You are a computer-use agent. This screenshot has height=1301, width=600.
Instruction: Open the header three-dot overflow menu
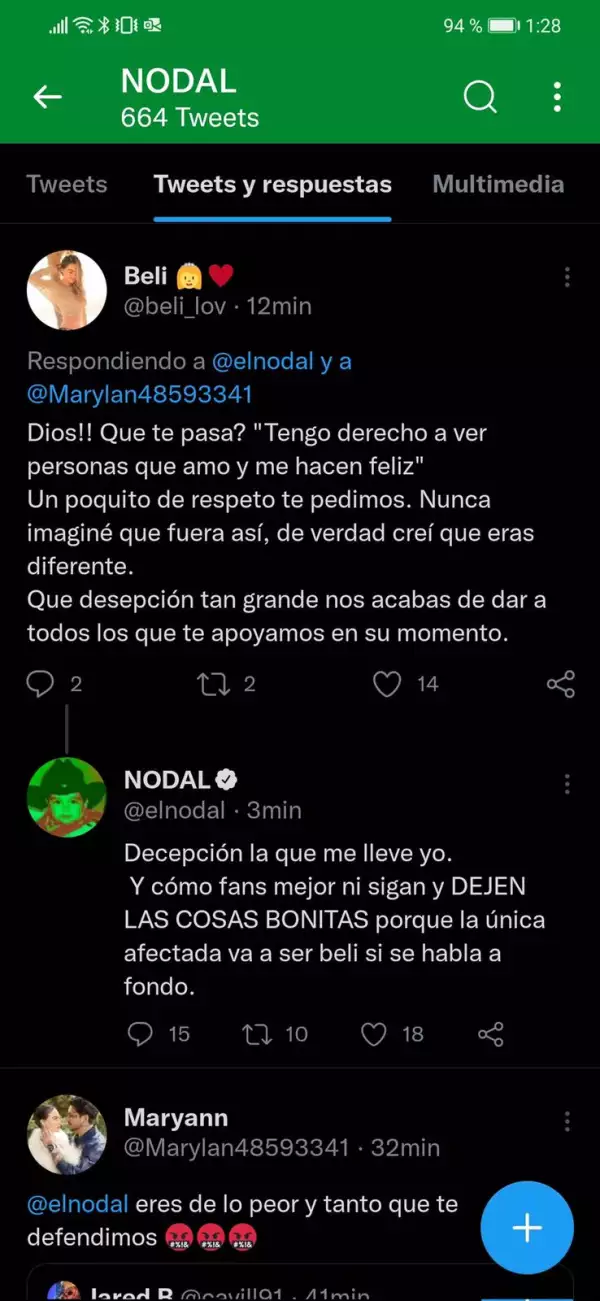[557, 97]
